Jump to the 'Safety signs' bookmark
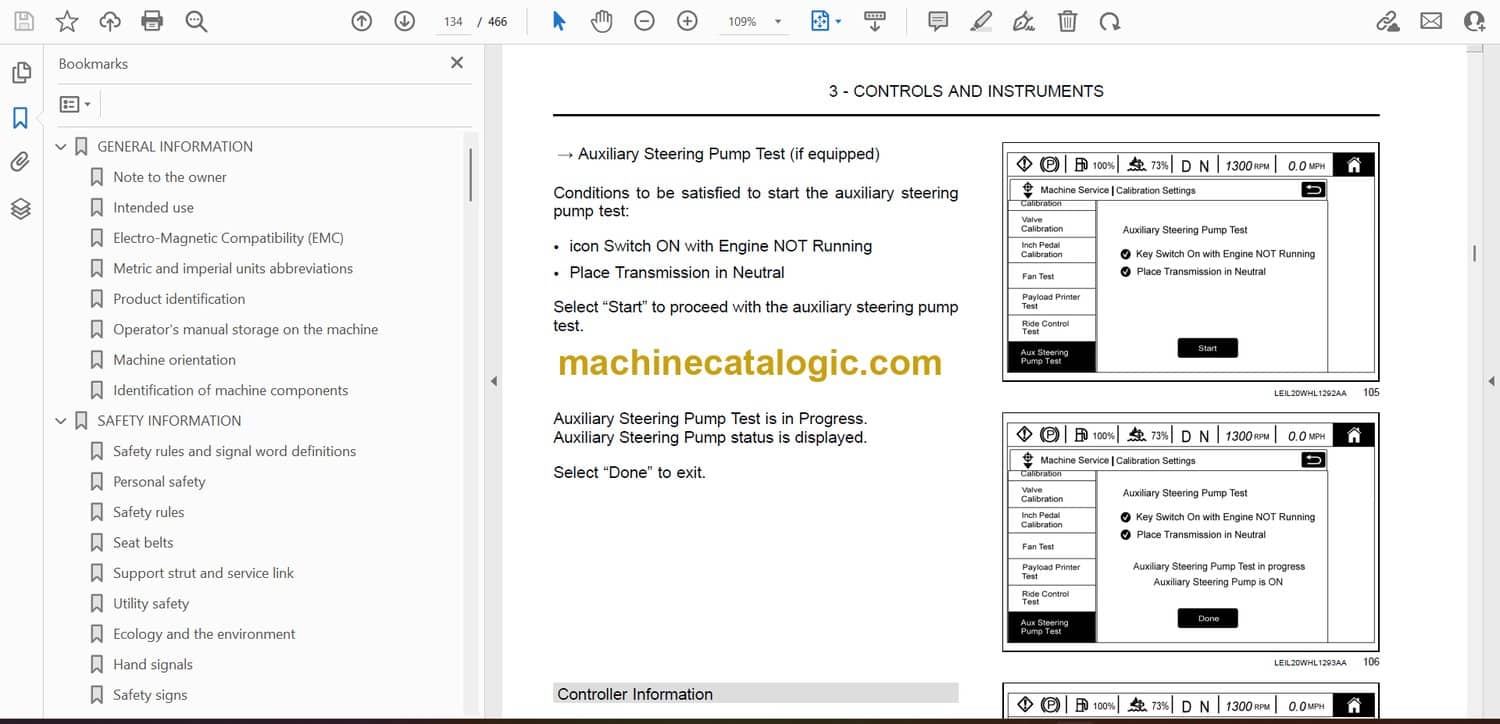Screen dimensions: 1500x724 (150, 696)
